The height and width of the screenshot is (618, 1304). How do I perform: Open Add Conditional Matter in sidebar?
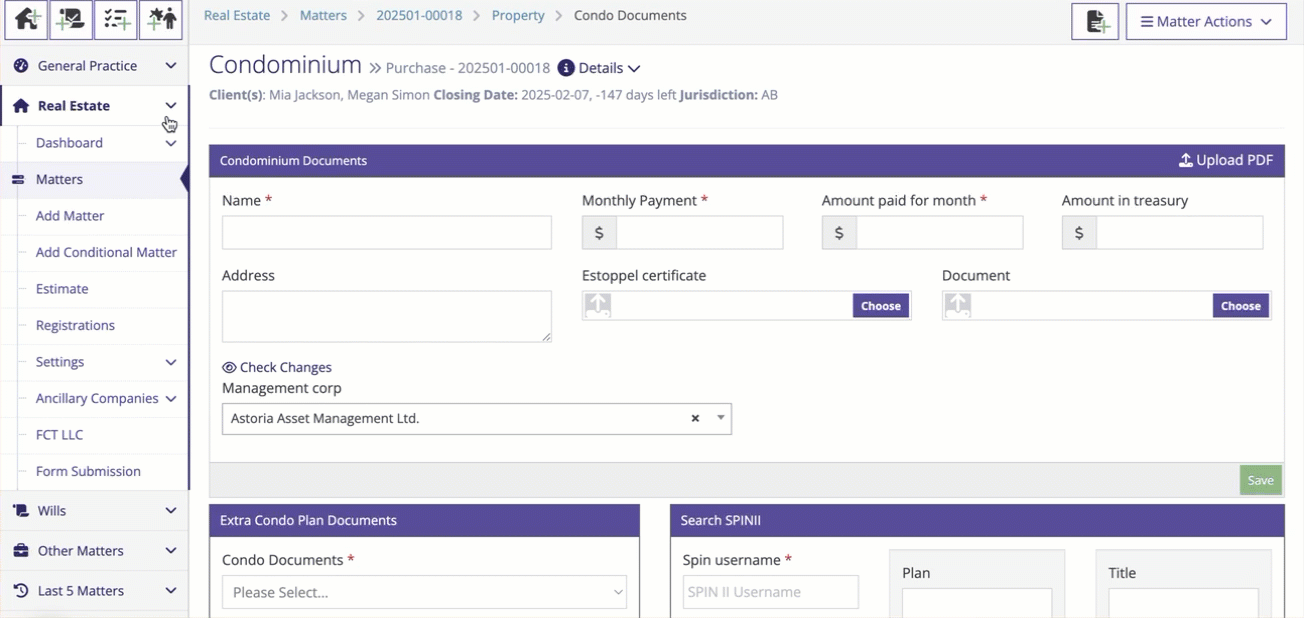coord(106,252)
